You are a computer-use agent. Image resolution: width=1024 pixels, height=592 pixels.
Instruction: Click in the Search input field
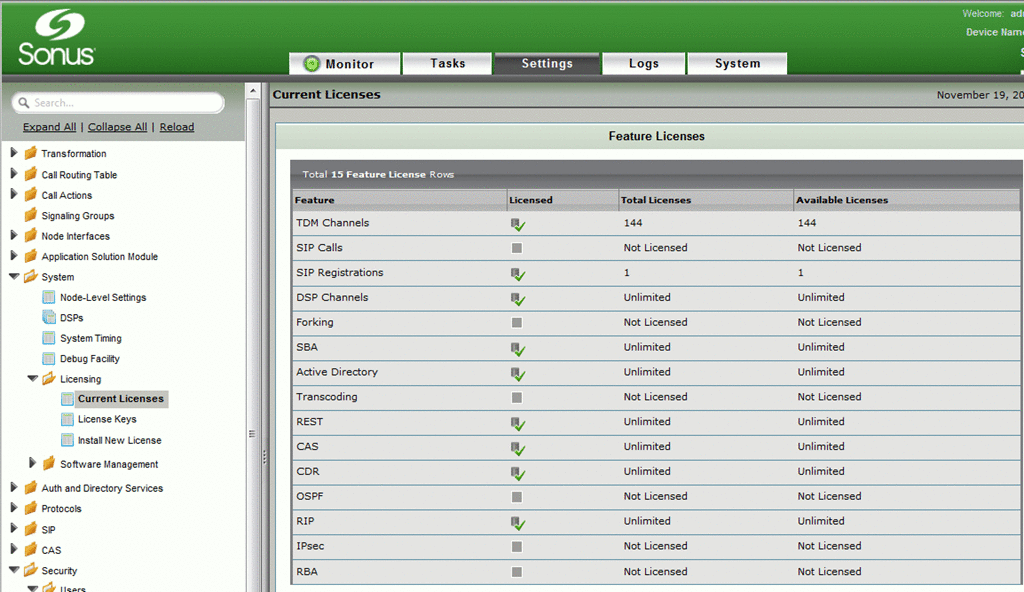(x=120, y=103)
